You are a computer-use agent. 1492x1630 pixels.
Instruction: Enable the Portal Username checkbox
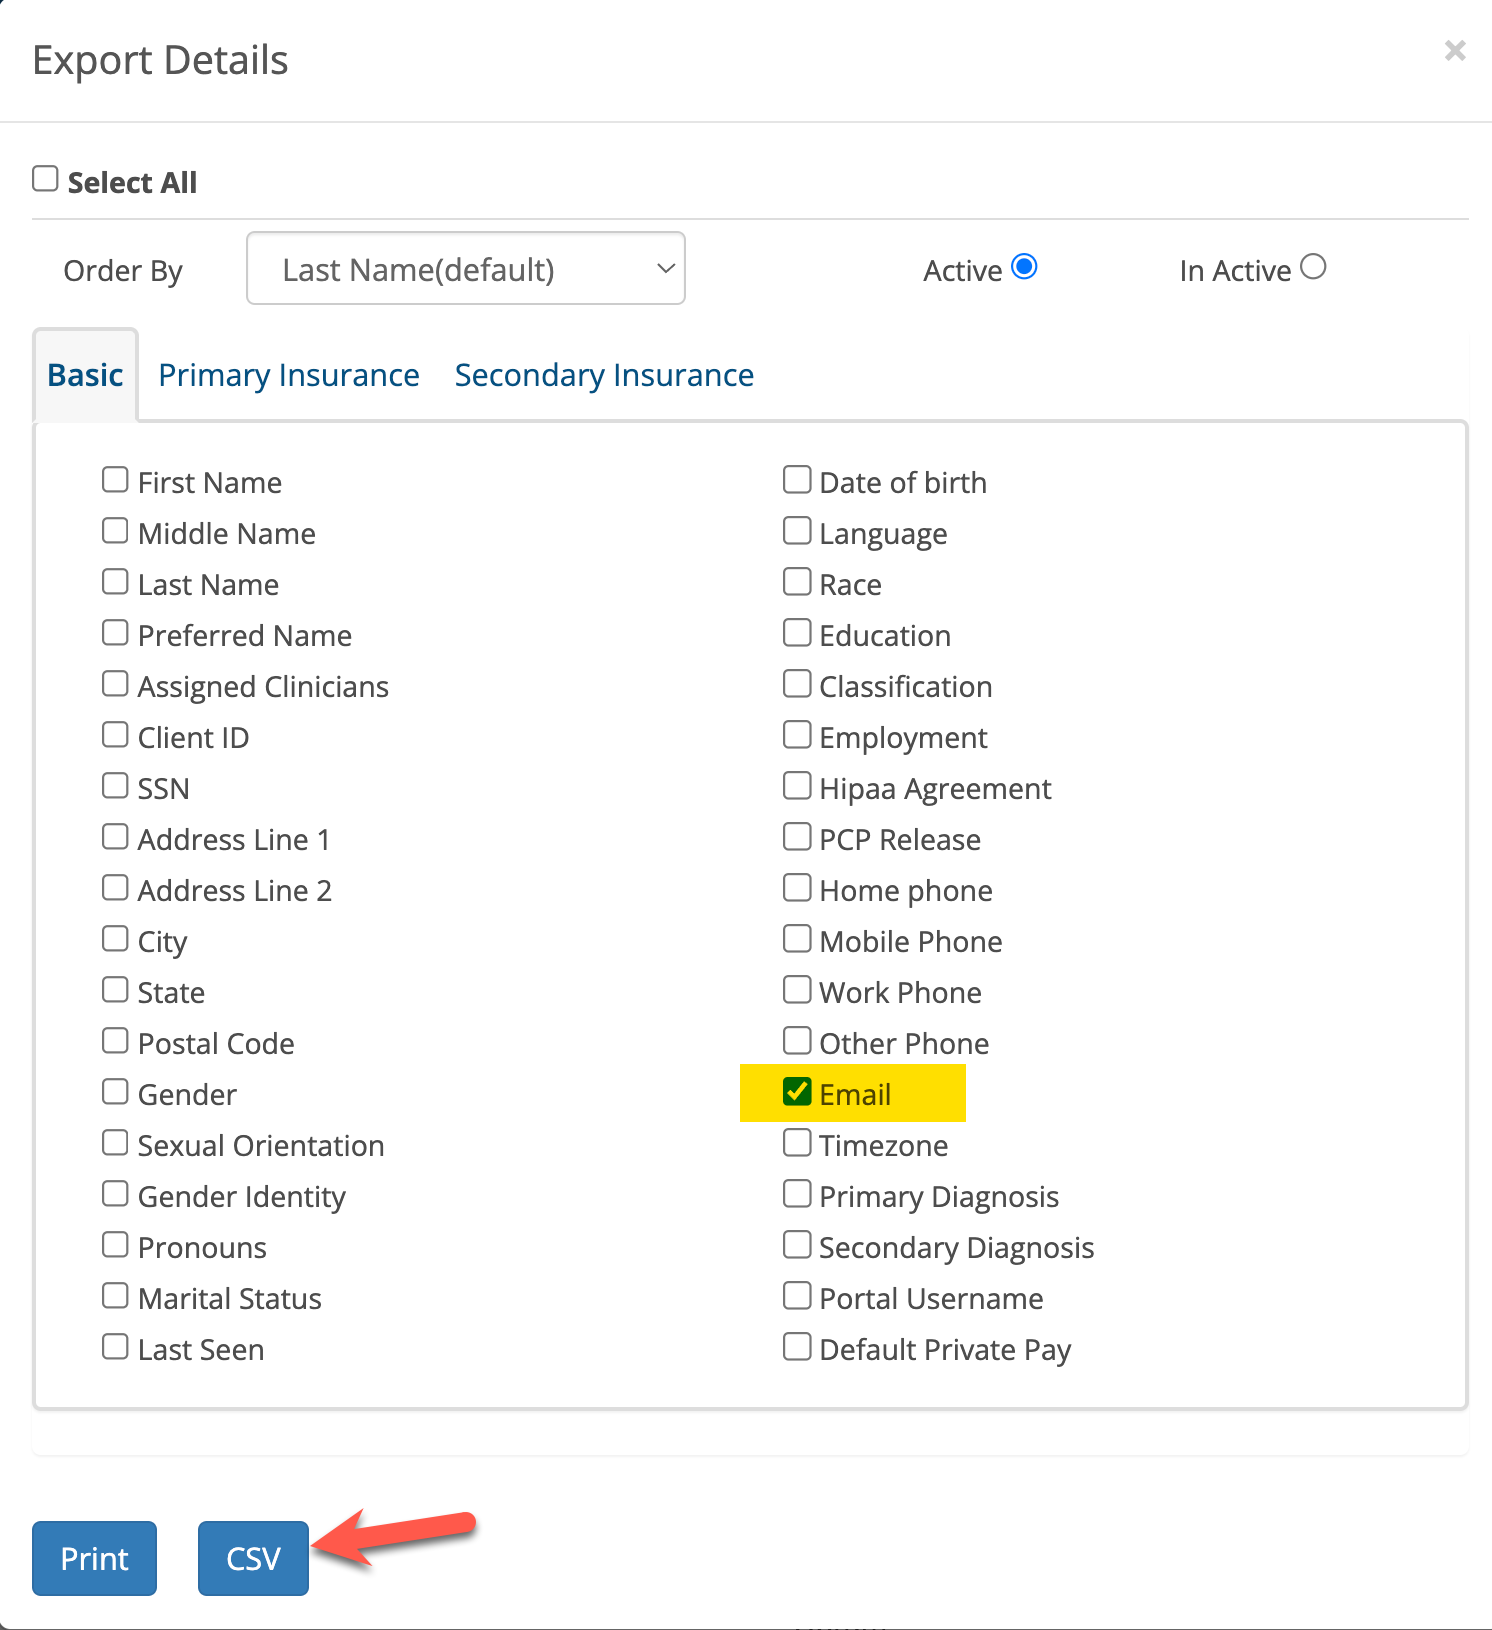click(x=797, y=1295)
